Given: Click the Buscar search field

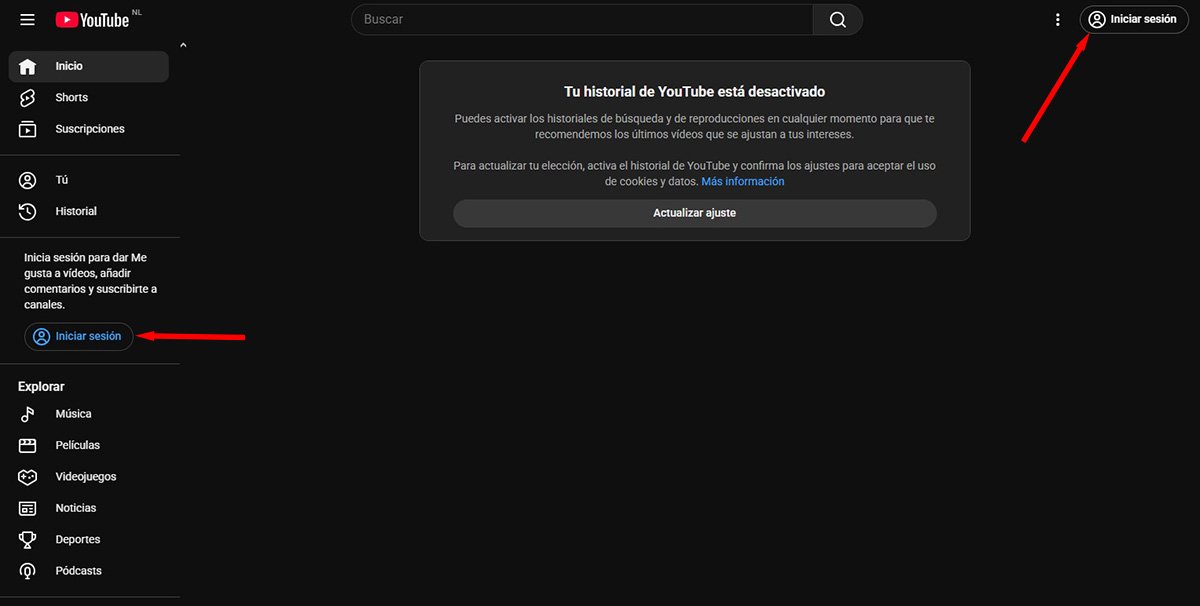Looking at the screenshot, I should point(580,19).
